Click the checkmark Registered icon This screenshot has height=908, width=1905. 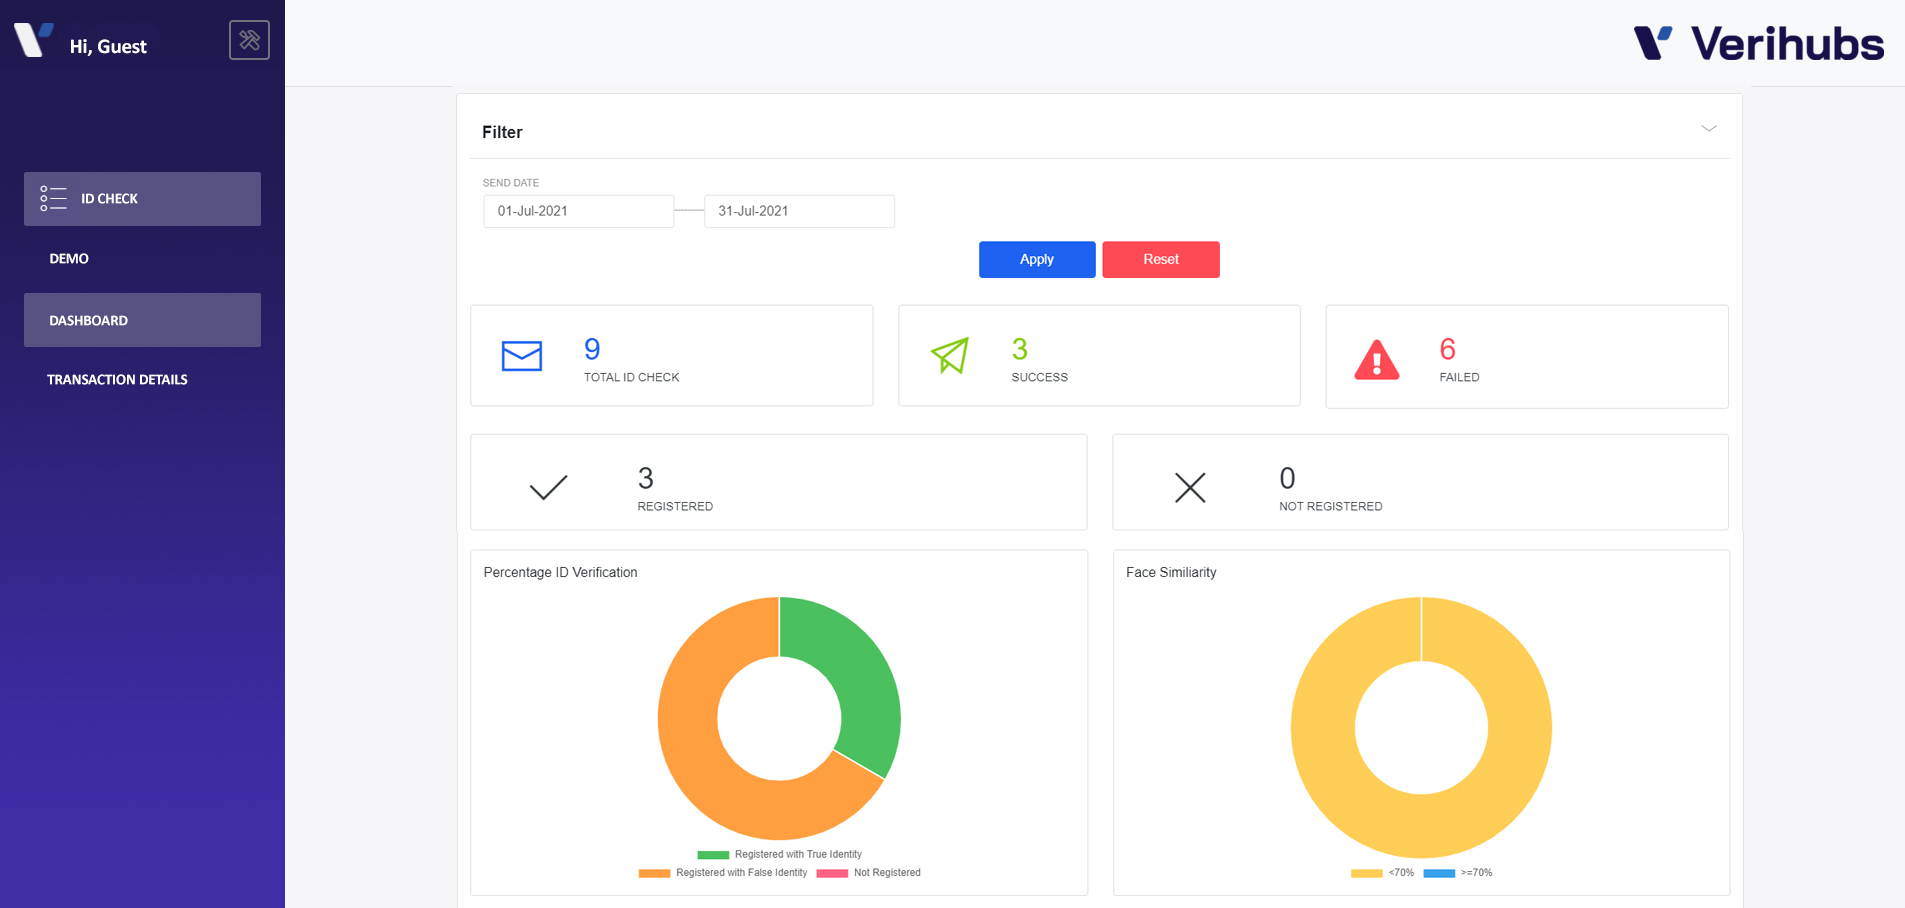(548, 487)
